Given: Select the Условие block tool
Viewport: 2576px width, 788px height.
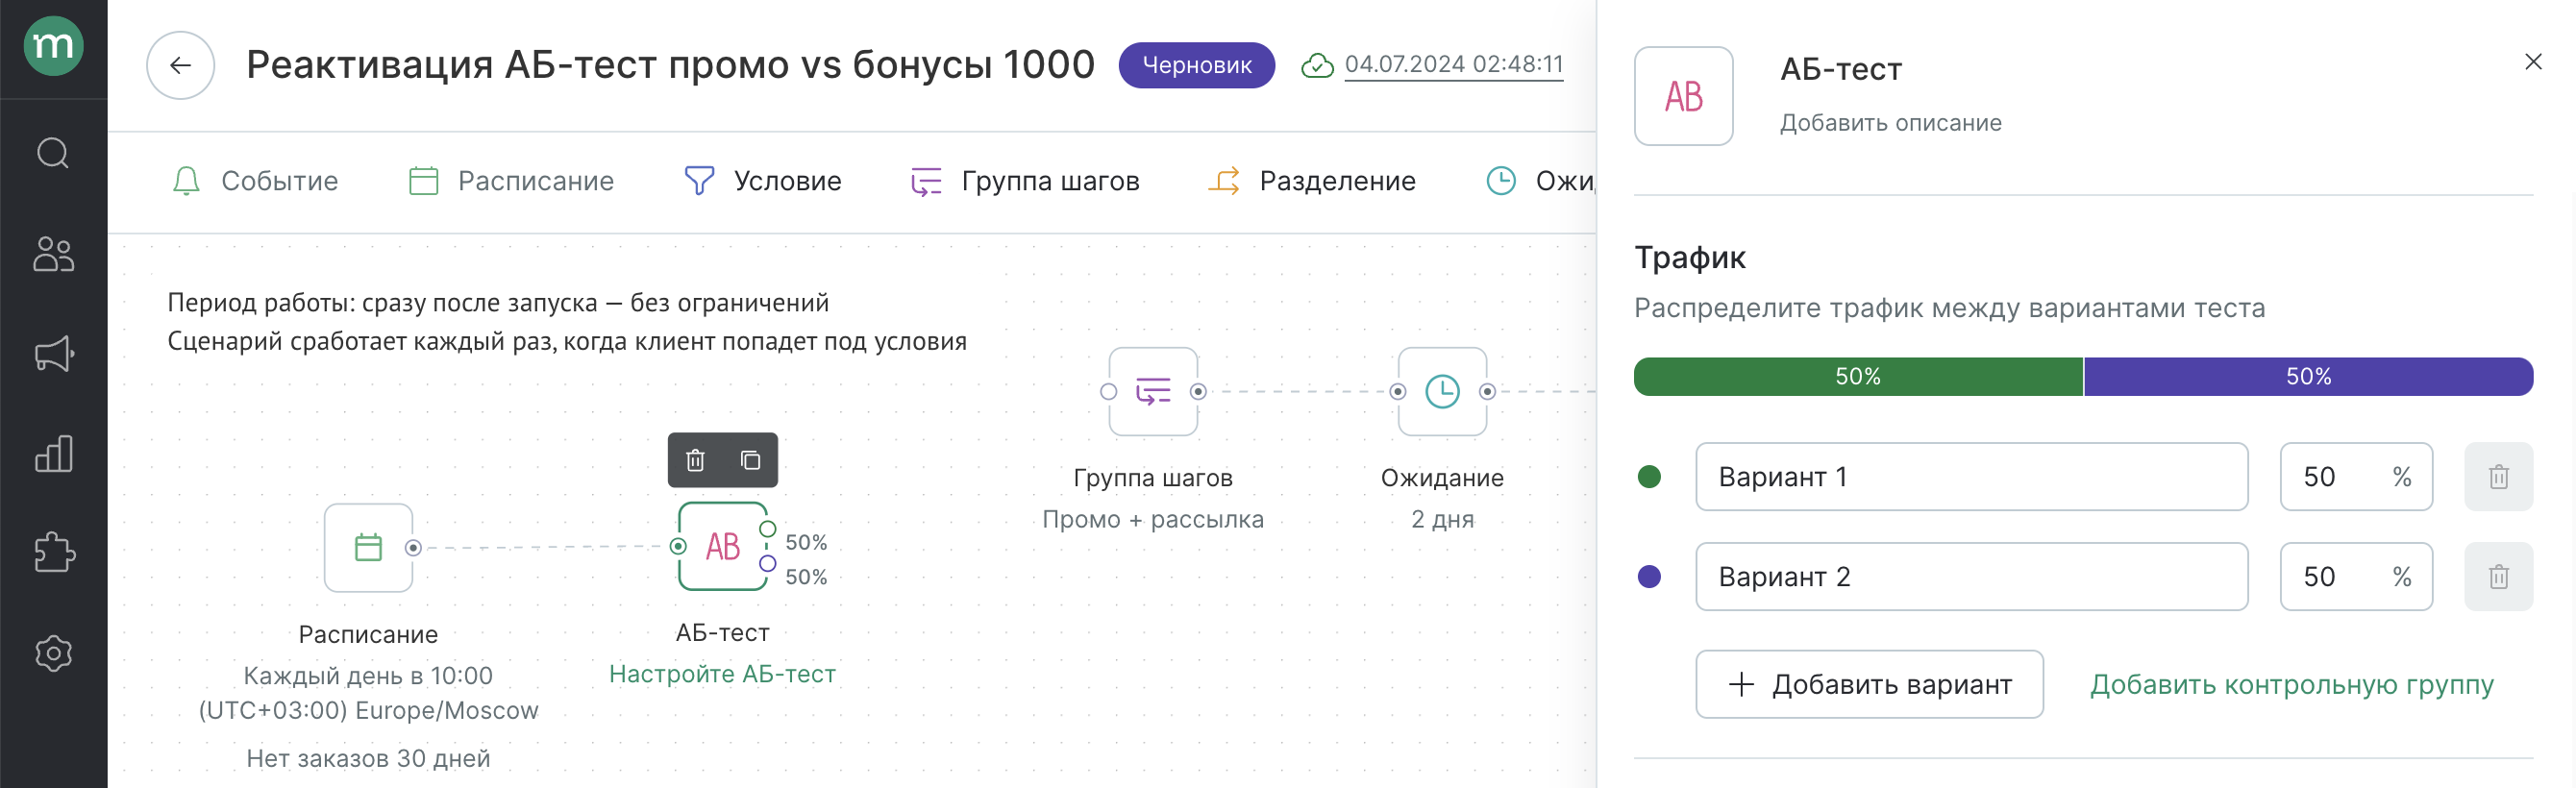Looking at the screenshot, I should click(763, 181).
